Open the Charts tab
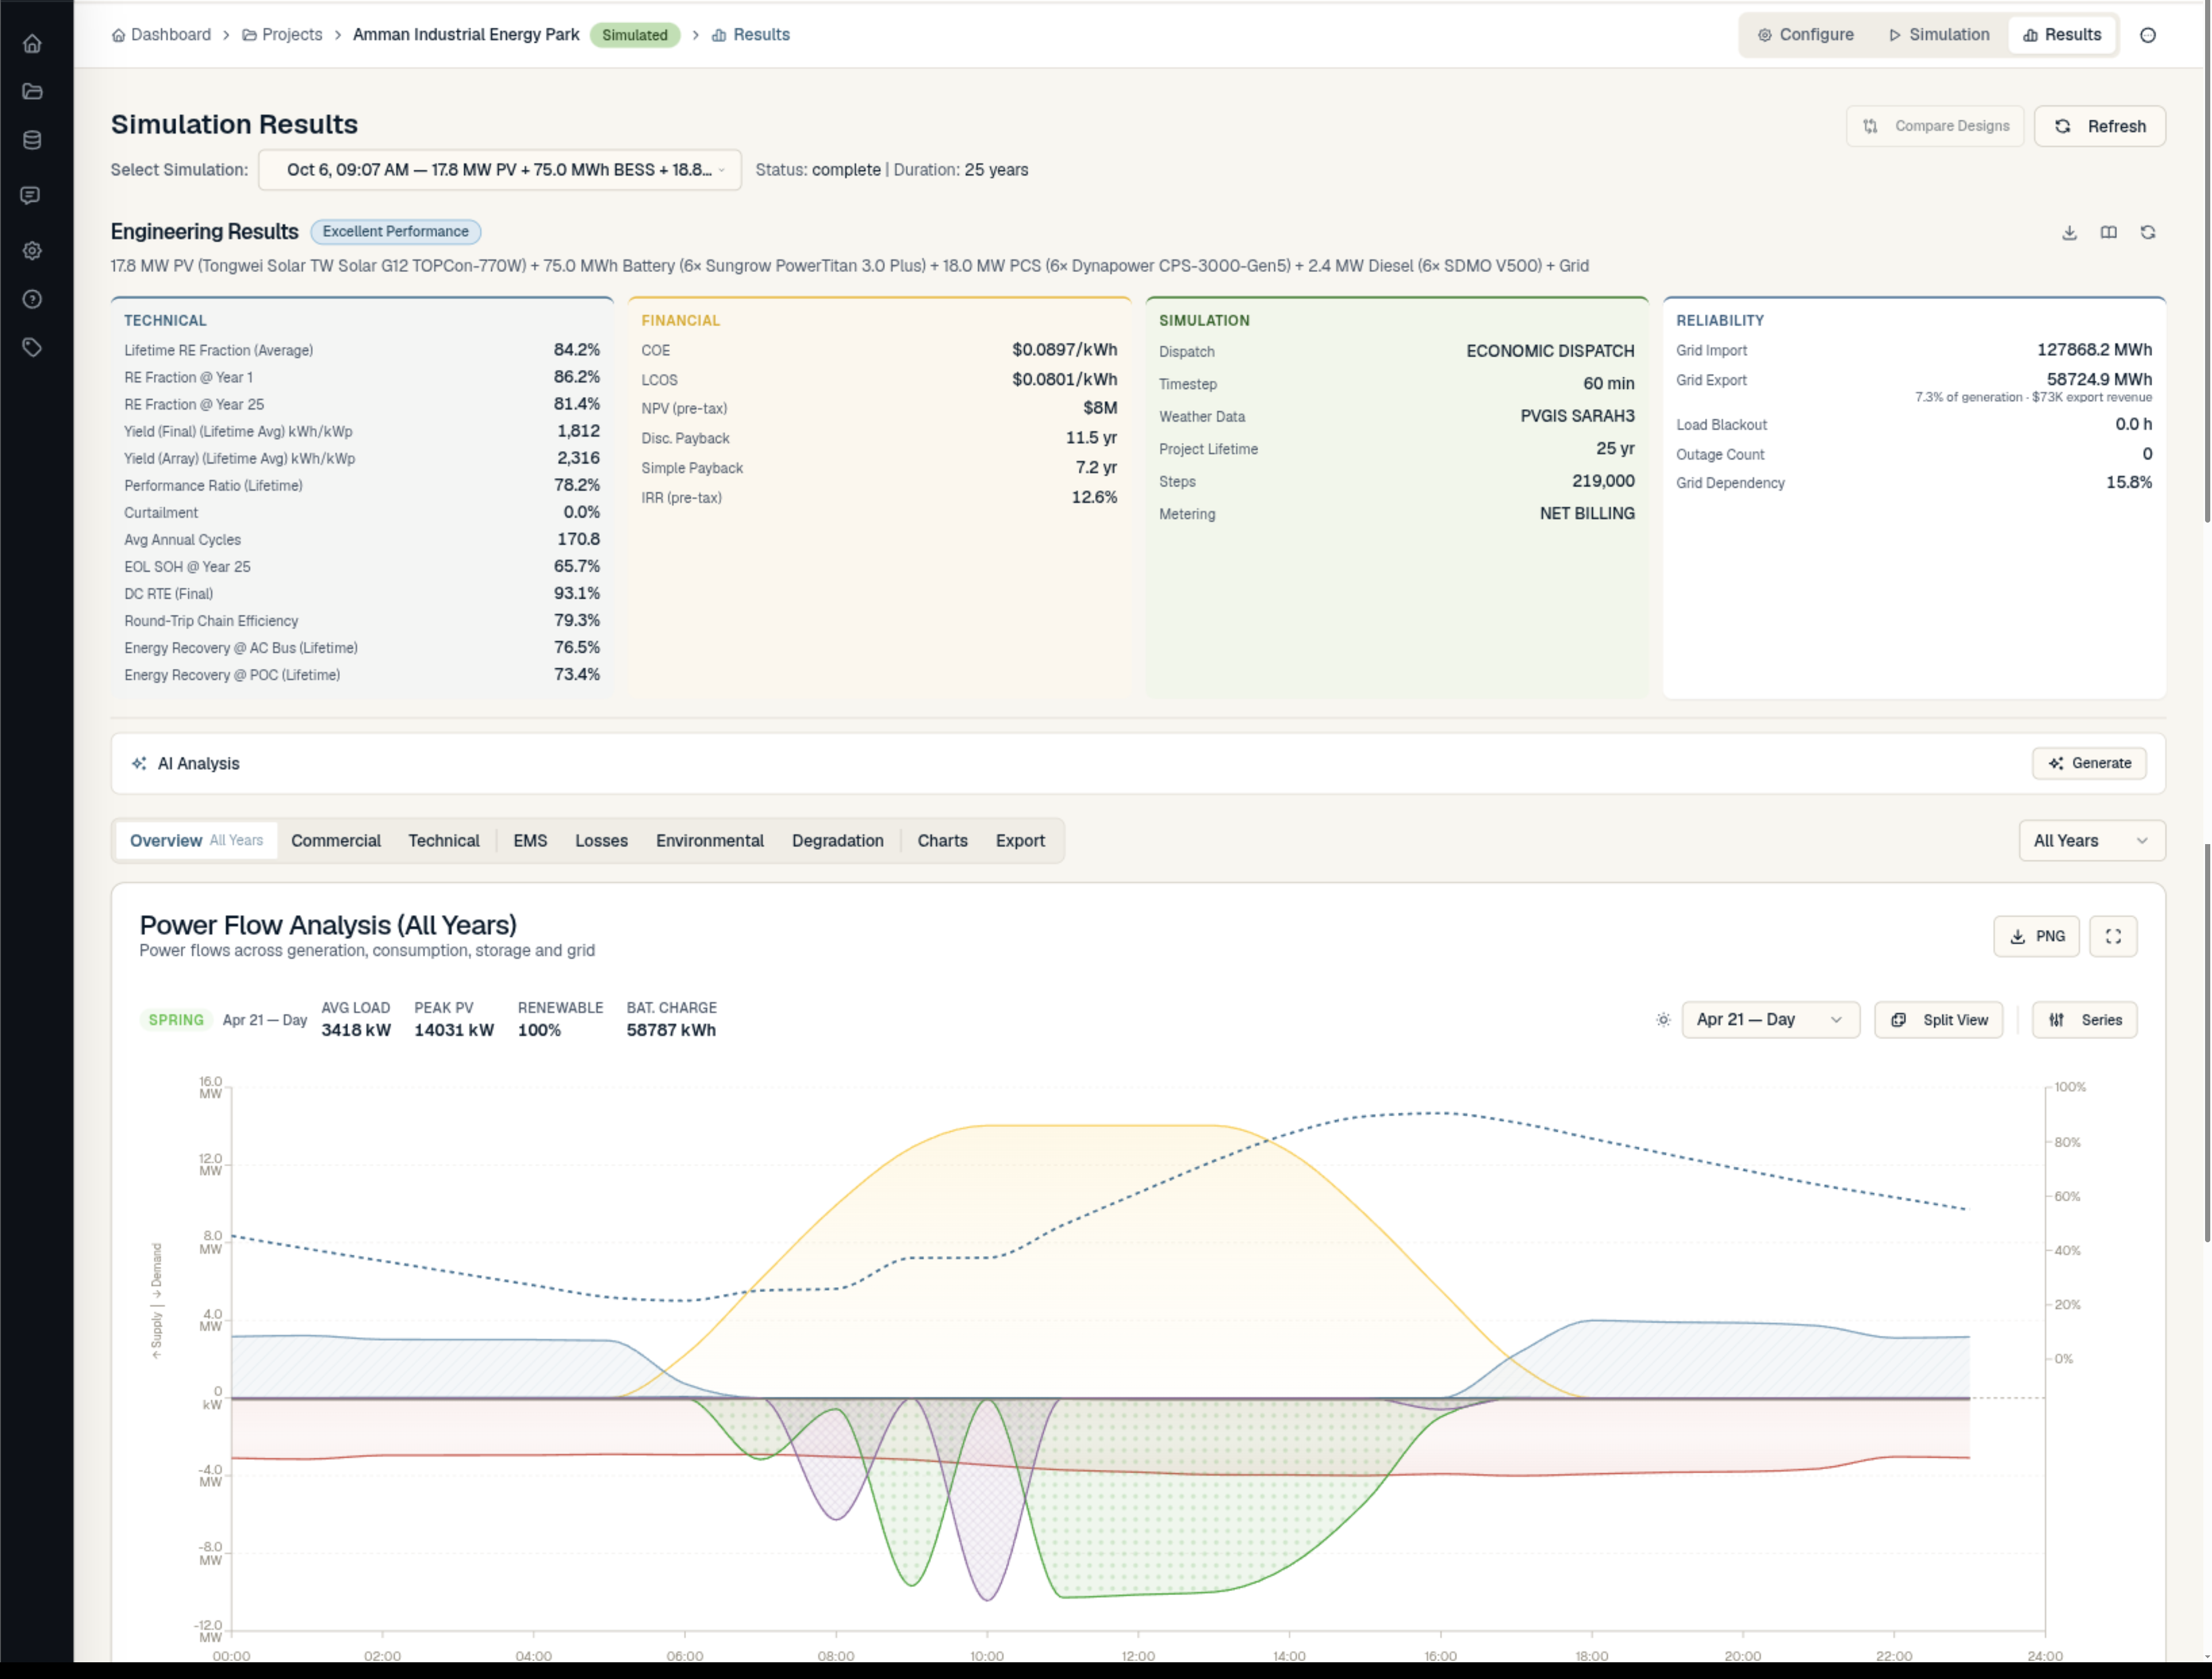 942,841
